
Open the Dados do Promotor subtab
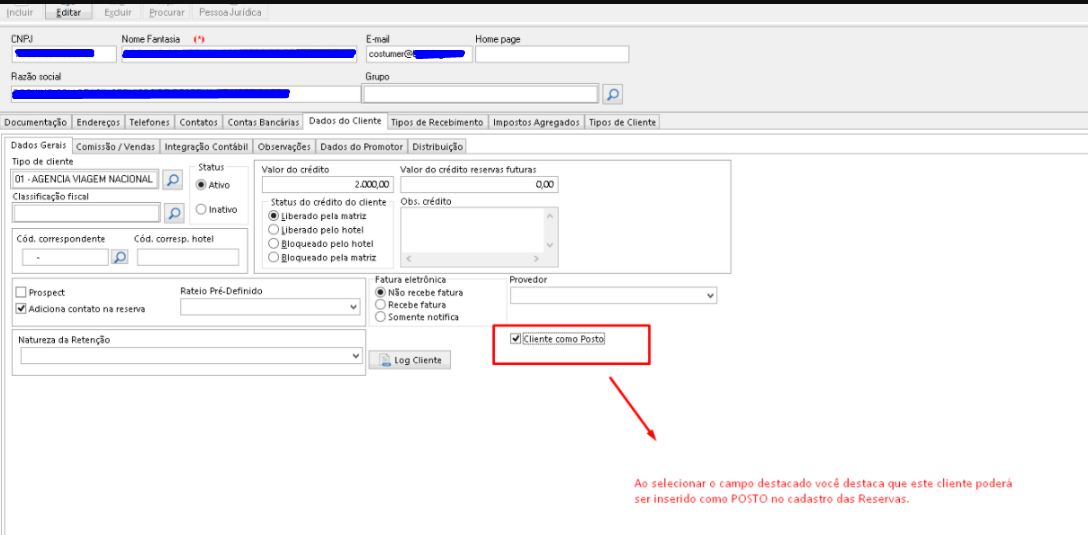pyautogui.click(x=361, y=146)
